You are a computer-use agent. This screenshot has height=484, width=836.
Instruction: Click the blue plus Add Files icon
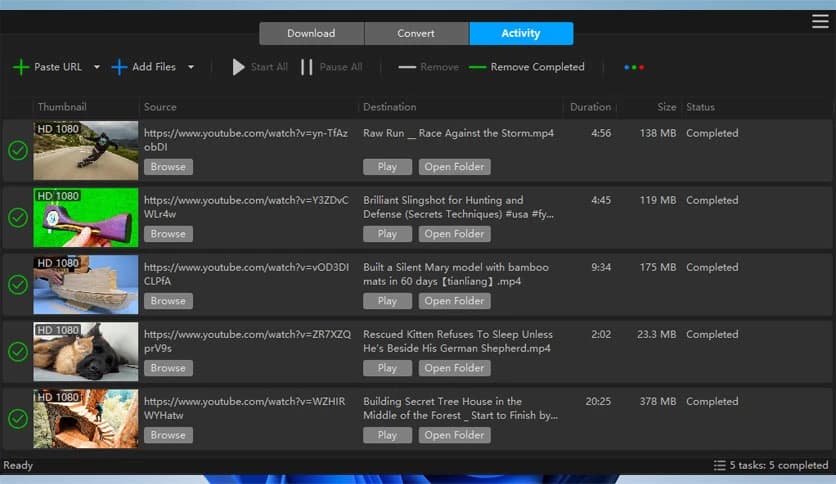tap(119, 67)
